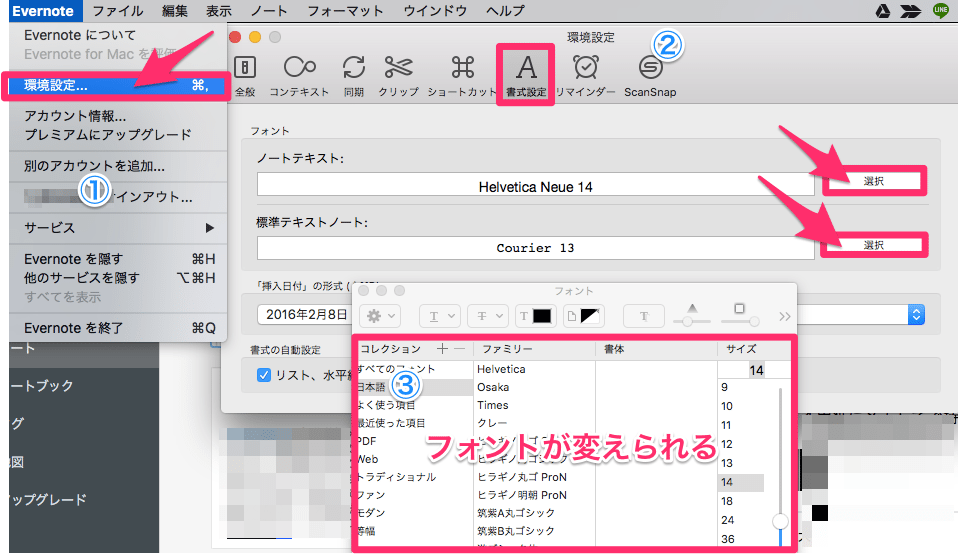Toggle the リスト auto-format checkbox
The height and width of the screenshot is (554, 958).
(x=264, y=375)
